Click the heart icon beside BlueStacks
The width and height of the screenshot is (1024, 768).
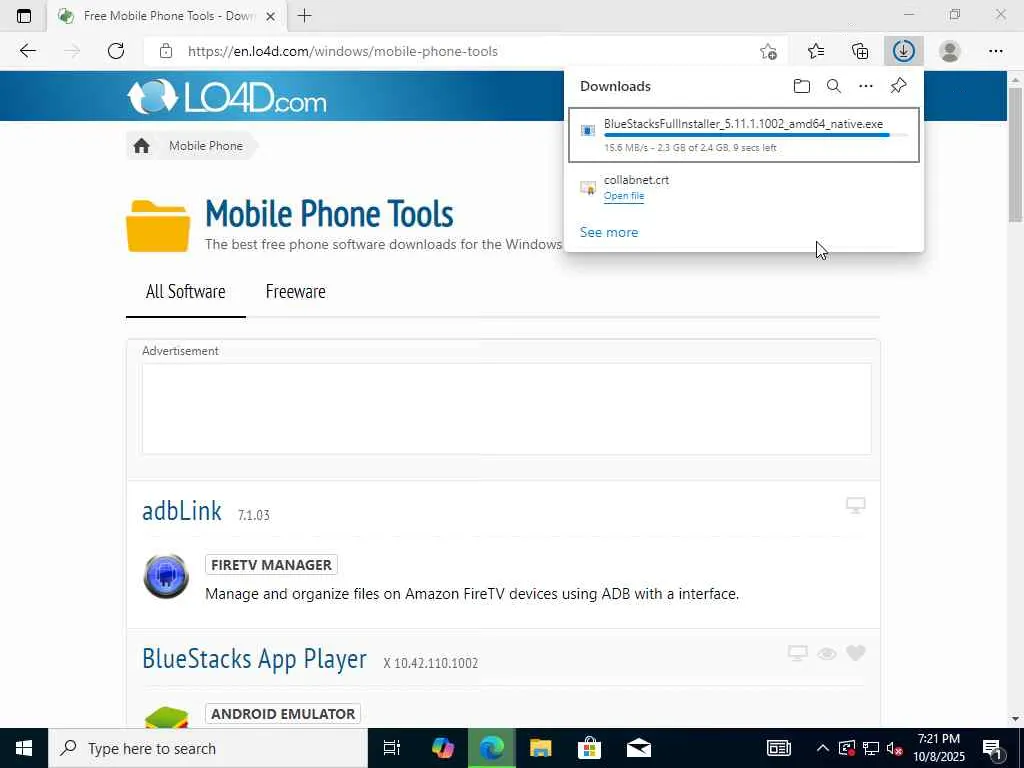pyautogui.click(x=856, y=653)
